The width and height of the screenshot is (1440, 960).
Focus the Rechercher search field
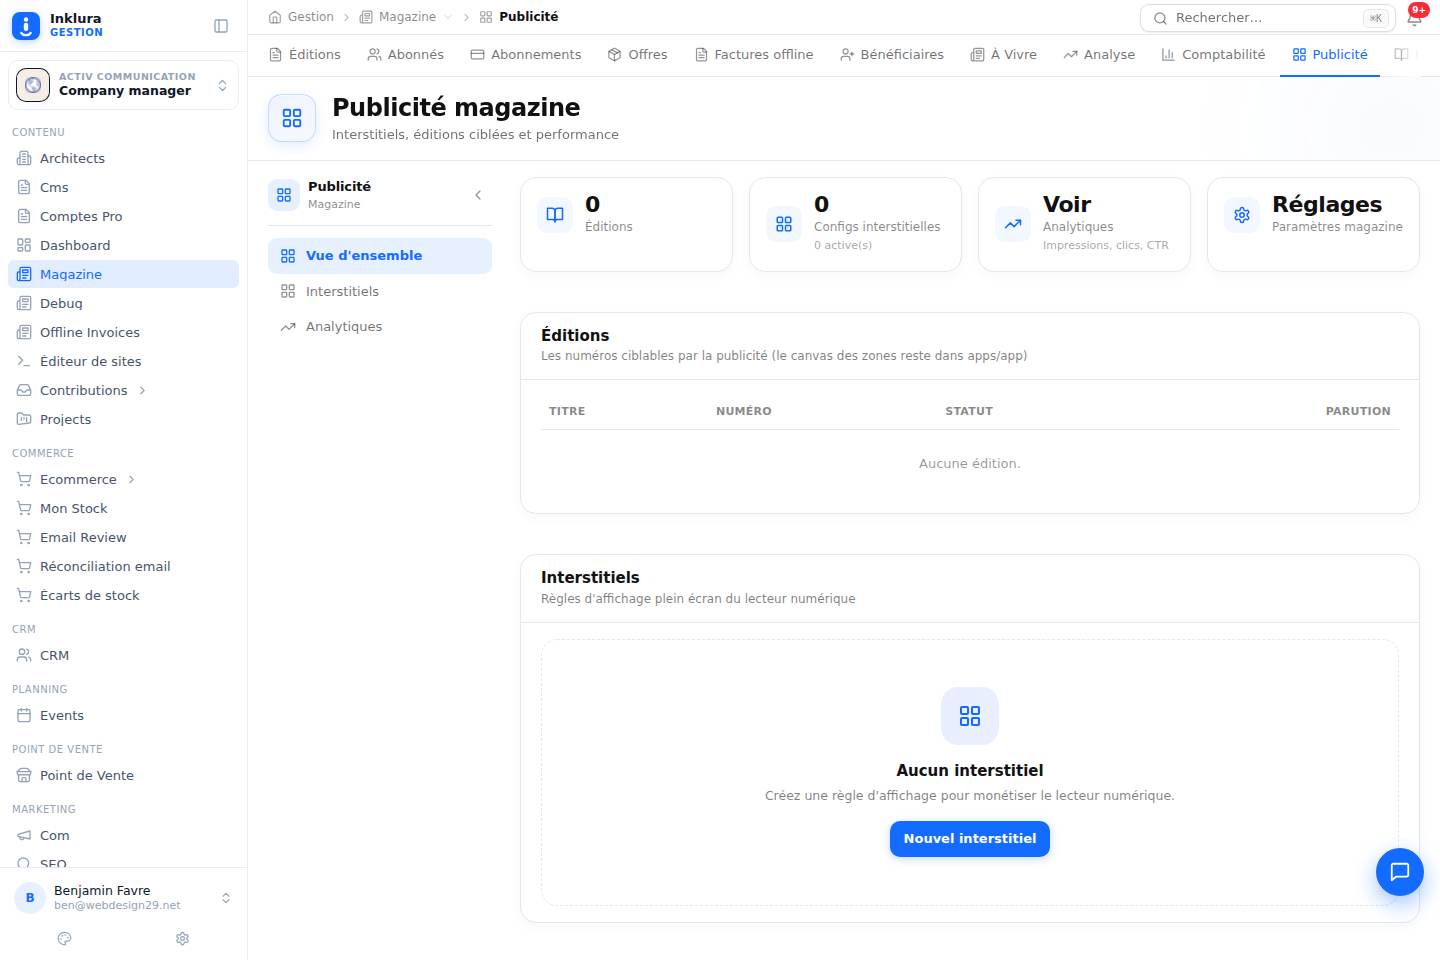(1268, 18)
